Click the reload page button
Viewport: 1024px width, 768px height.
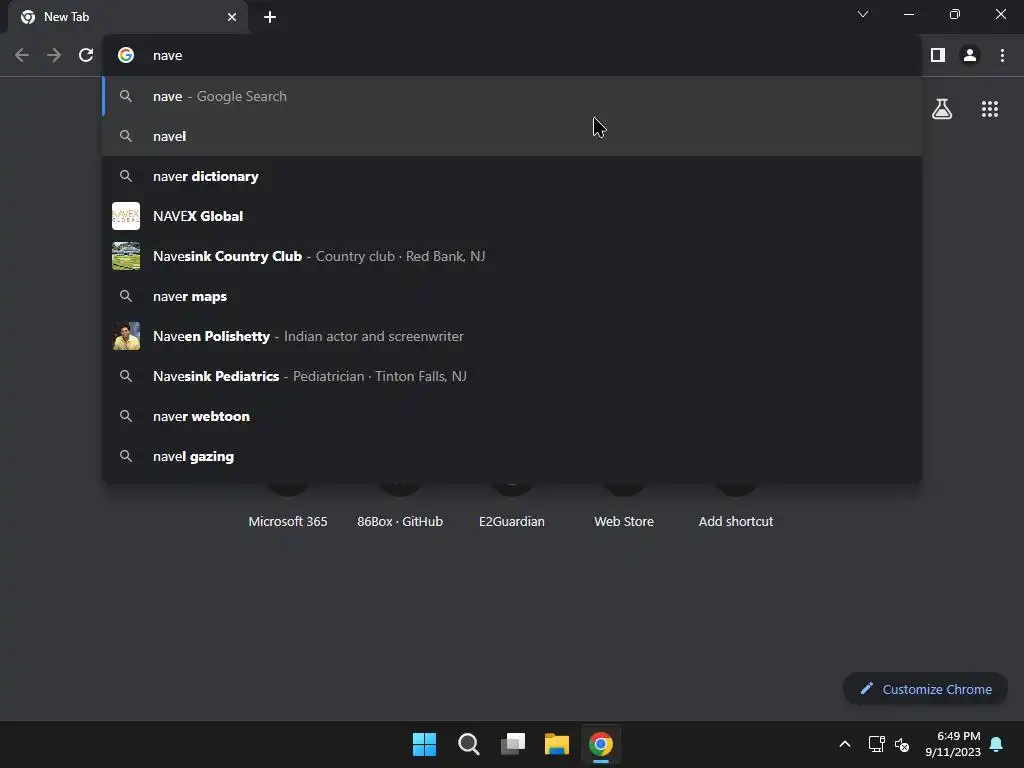(86, 56)
